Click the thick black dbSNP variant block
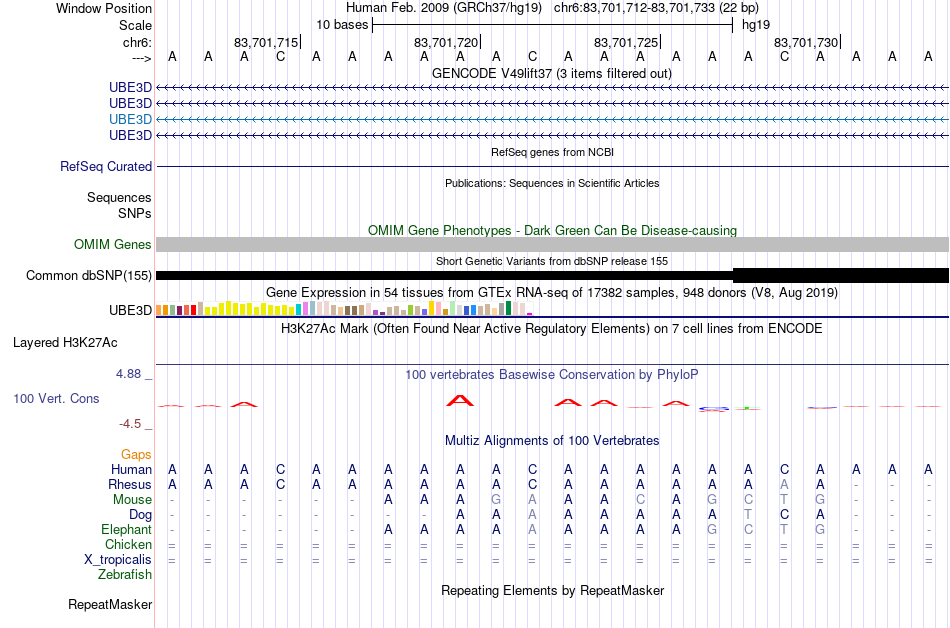The height and width of the screenshot is (628, 950). (840, 276)
